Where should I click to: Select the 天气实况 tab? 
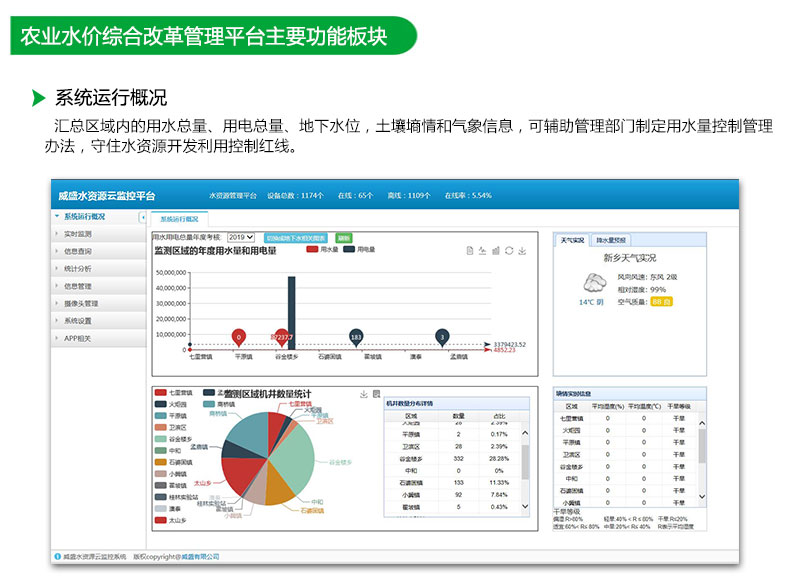tap(573, 240)
